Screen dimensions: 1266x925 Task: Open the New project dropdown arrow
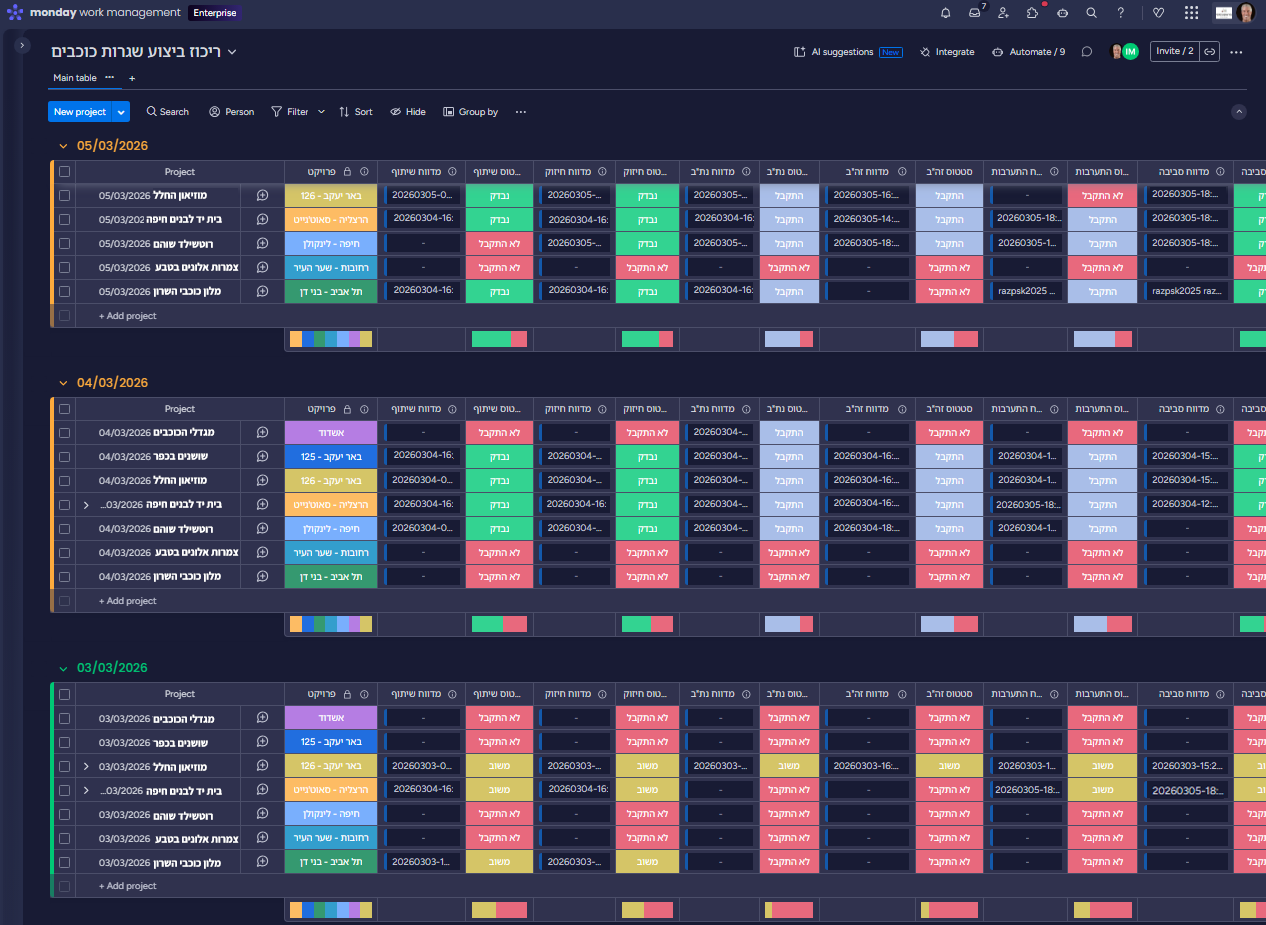click(121, 112)
